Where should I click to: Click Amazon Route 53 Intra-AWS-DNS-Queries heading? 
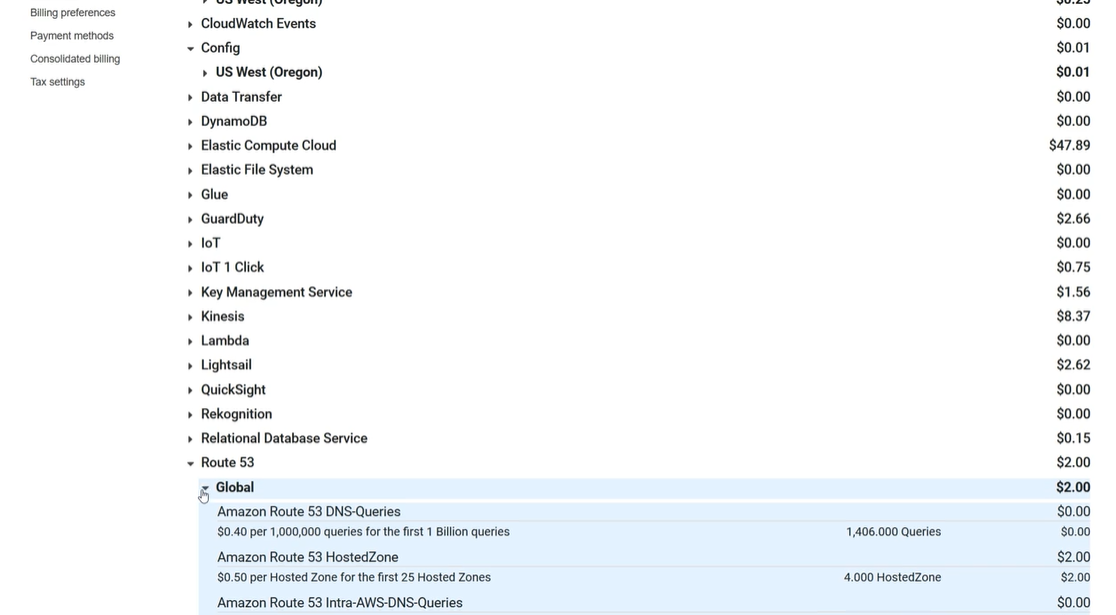[x=339, y=603]
